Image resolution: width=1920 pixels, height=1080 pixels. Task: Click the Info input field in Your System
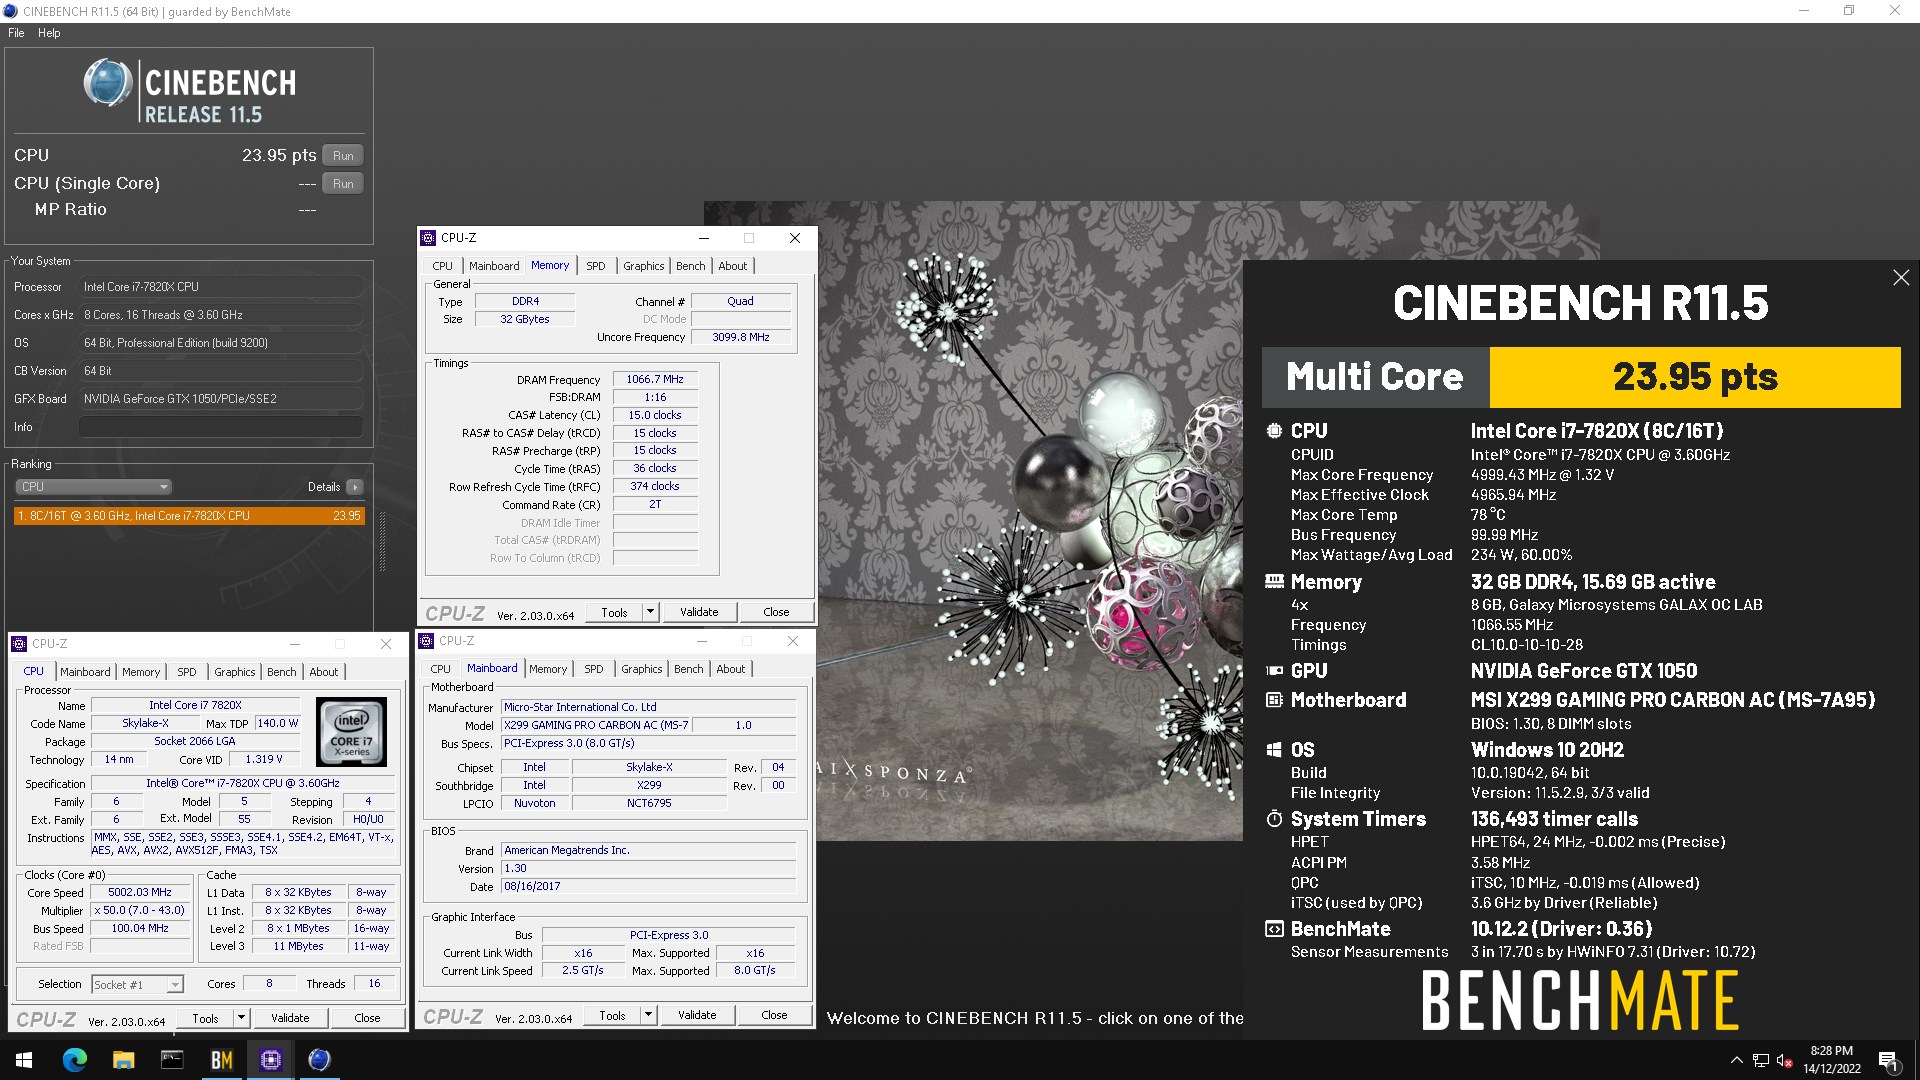pos(220,427)
